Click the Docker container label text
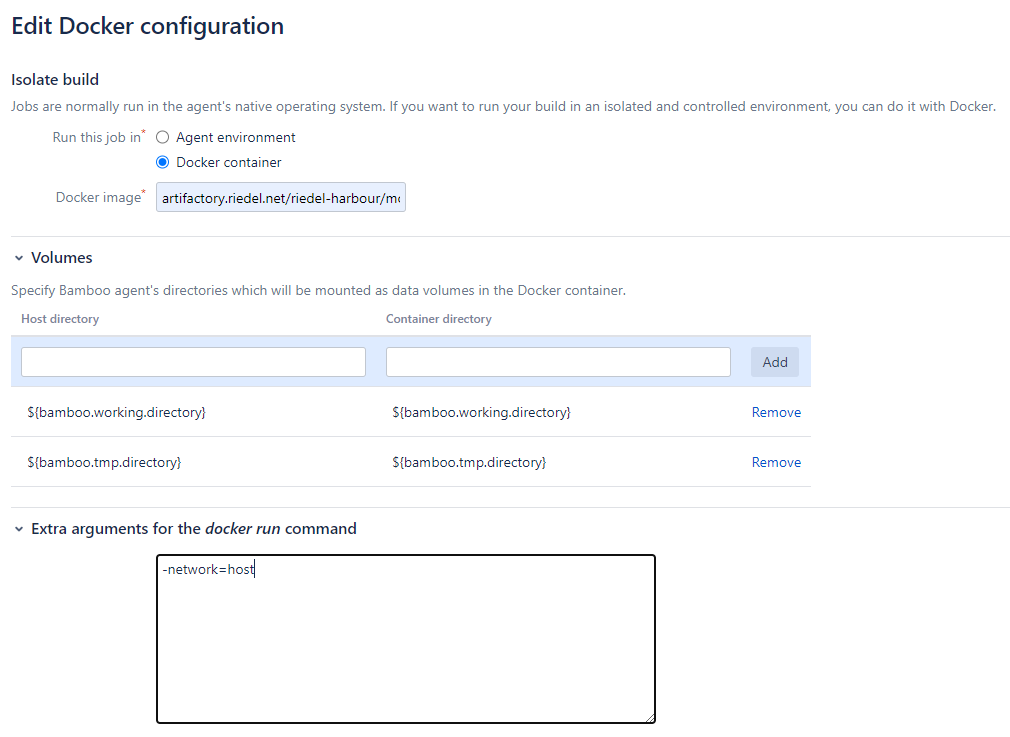 (x=229, y=162)
